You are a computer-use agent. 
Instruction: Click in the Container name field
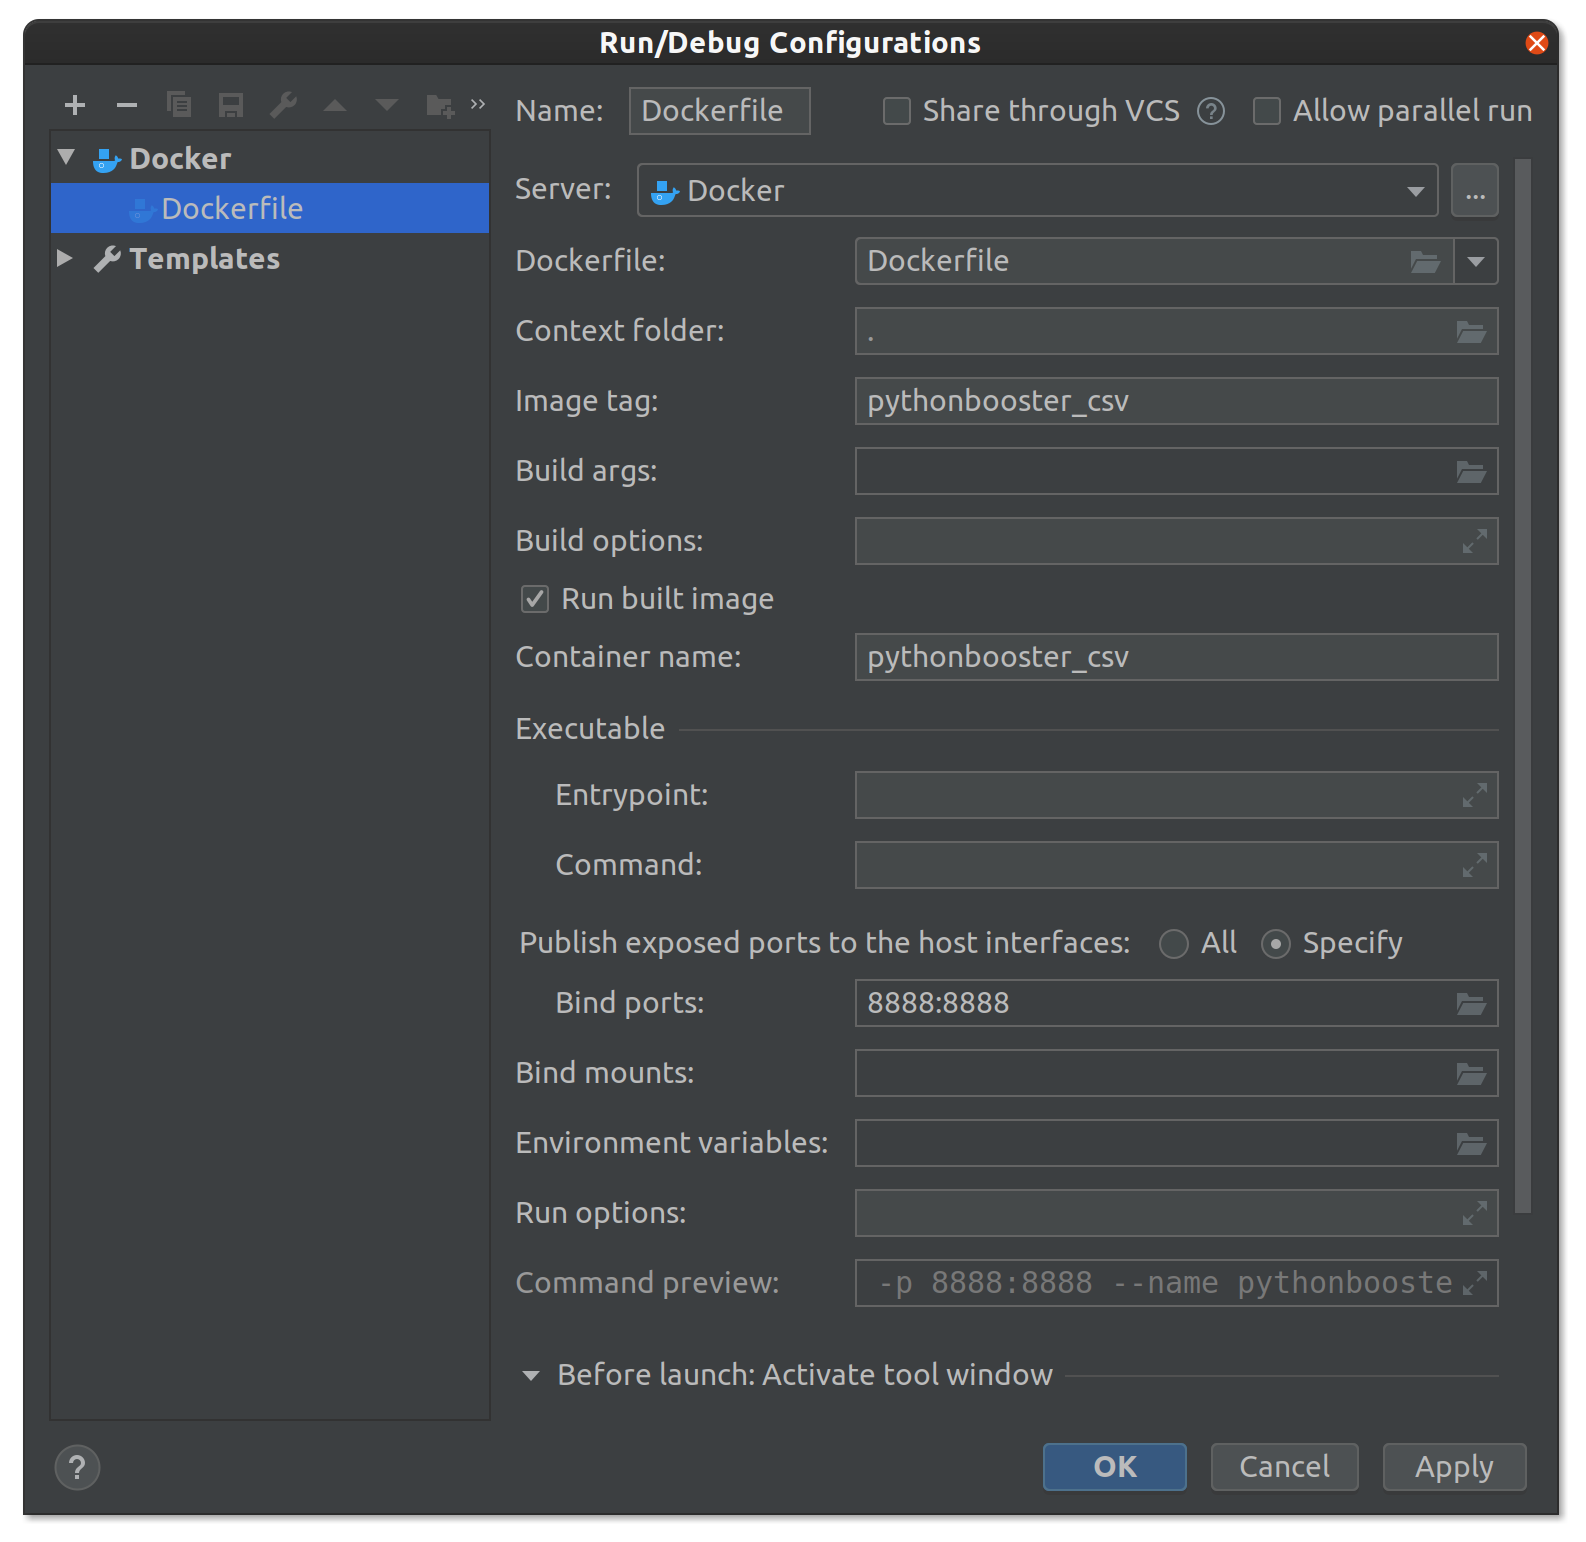coord(1177,658)
